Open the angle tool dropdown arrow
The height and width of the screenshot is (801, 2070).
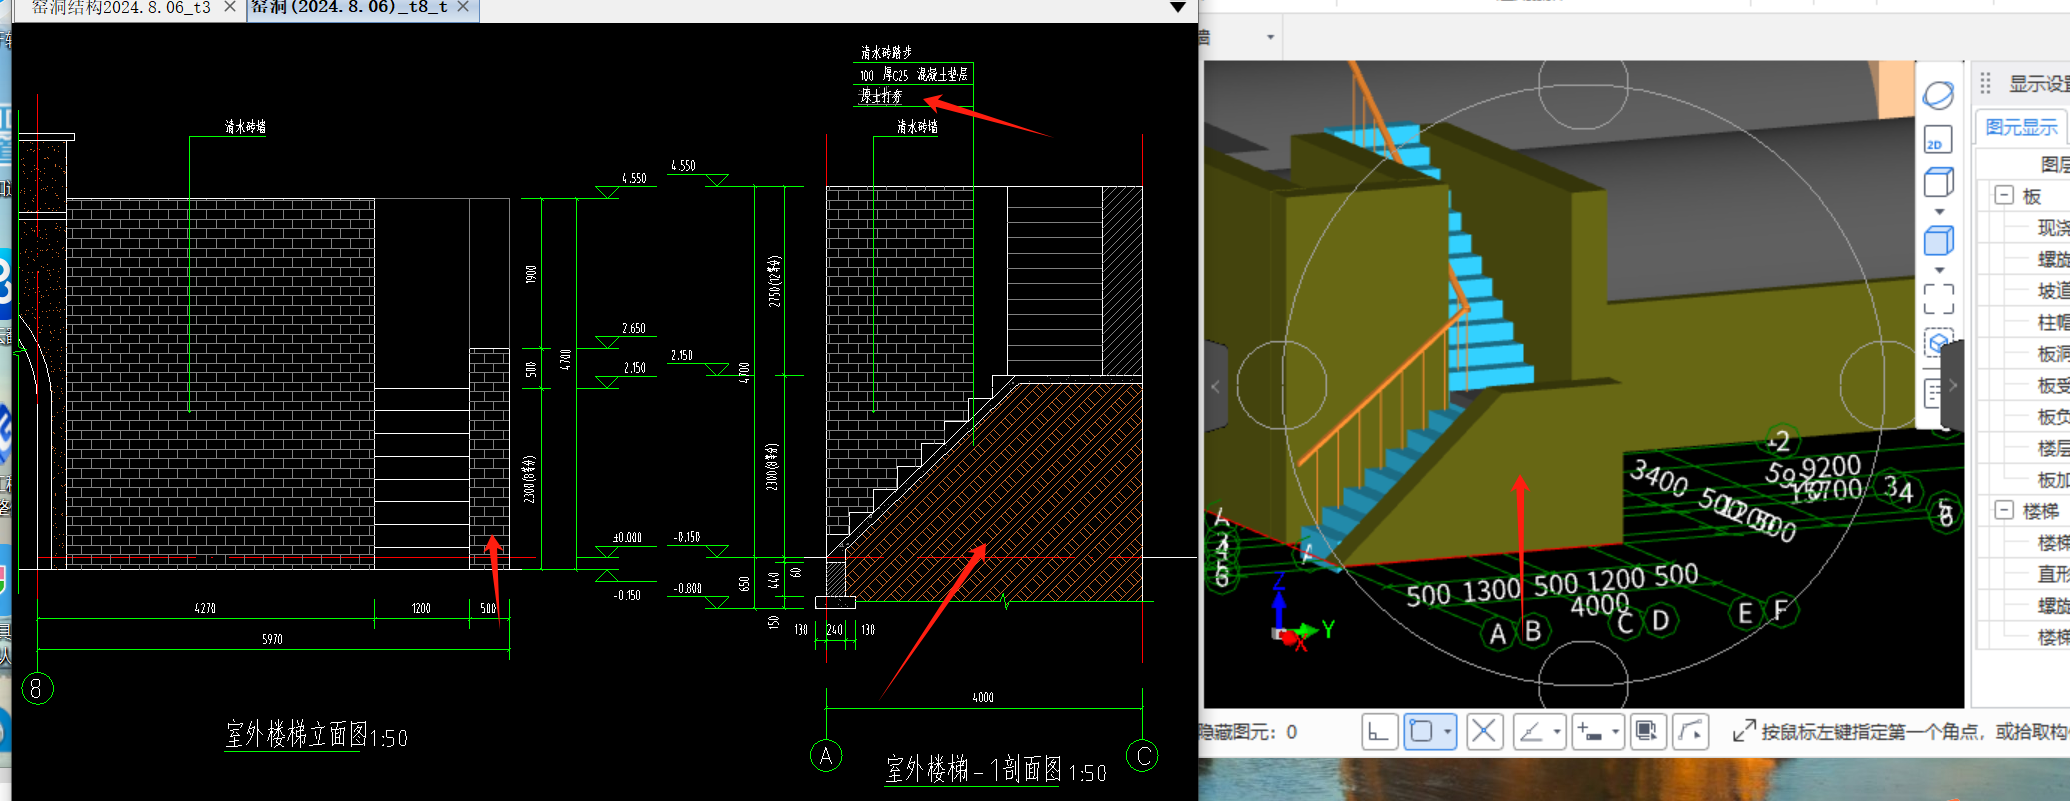[x=1557, y=732]
